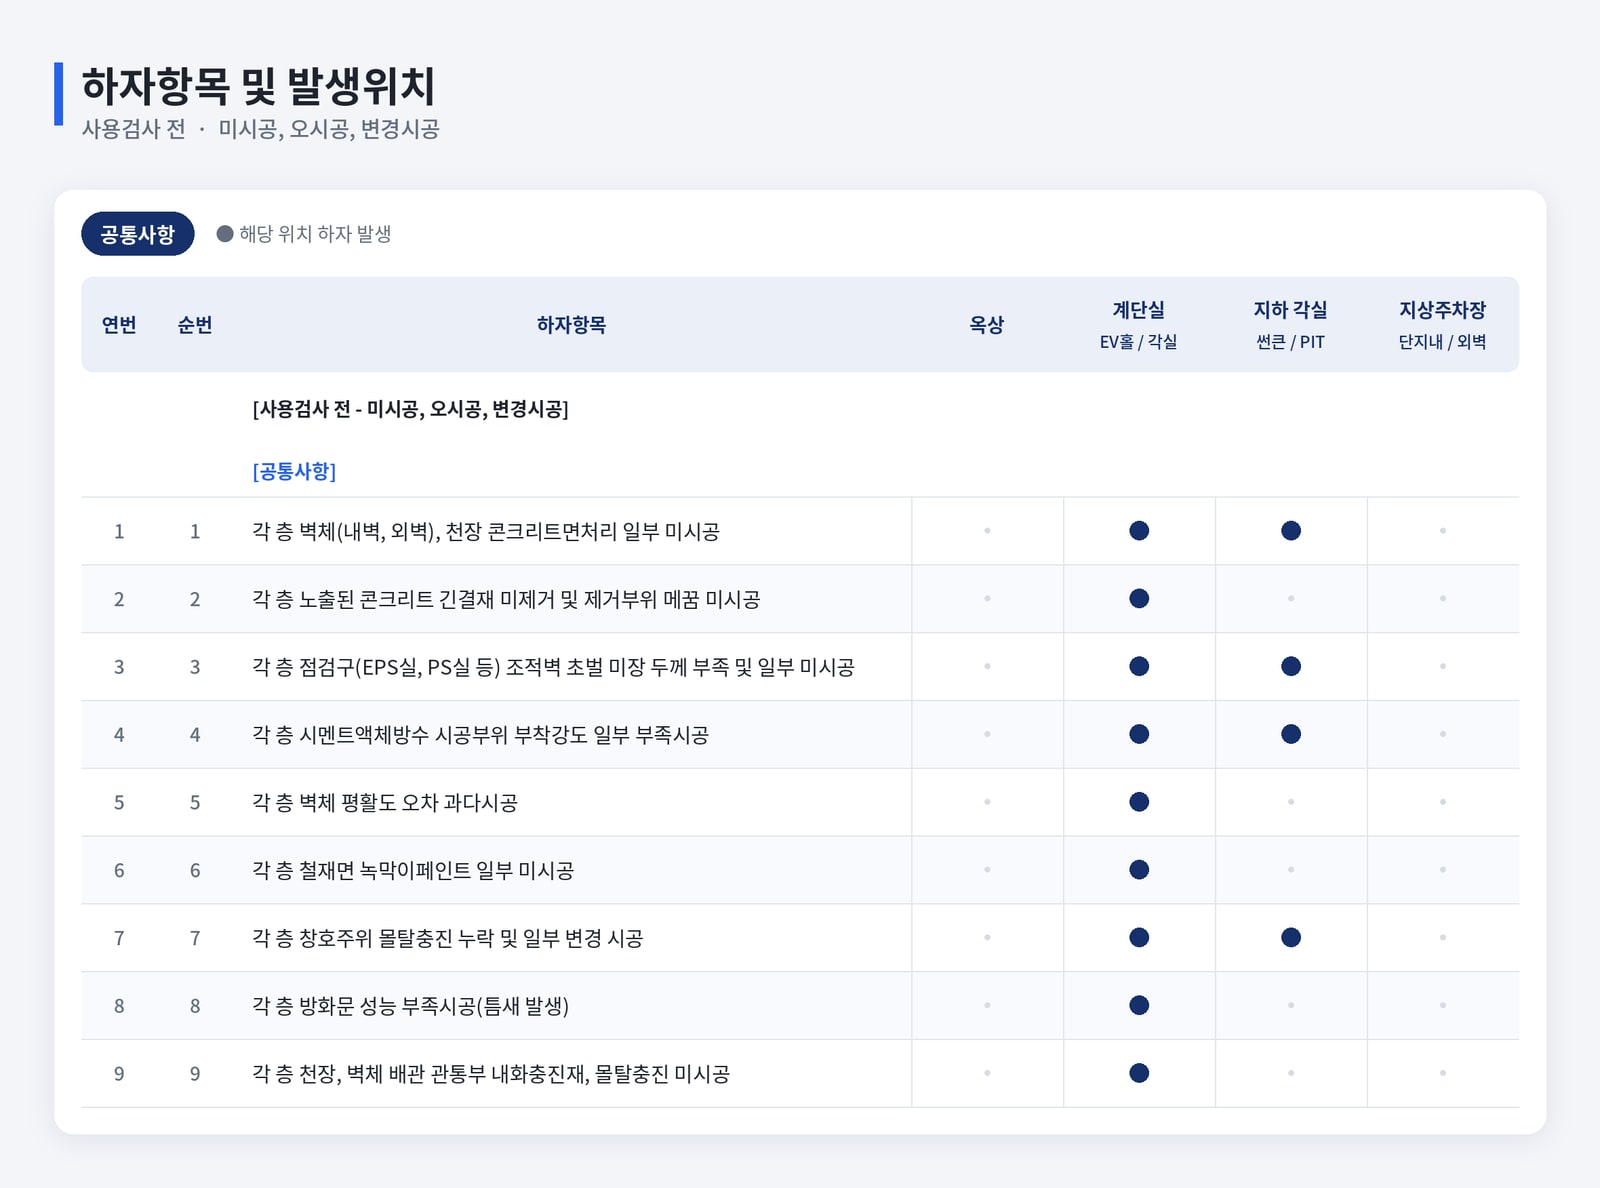
Task: Click the 순번 column header
Action: click(195, 325)
